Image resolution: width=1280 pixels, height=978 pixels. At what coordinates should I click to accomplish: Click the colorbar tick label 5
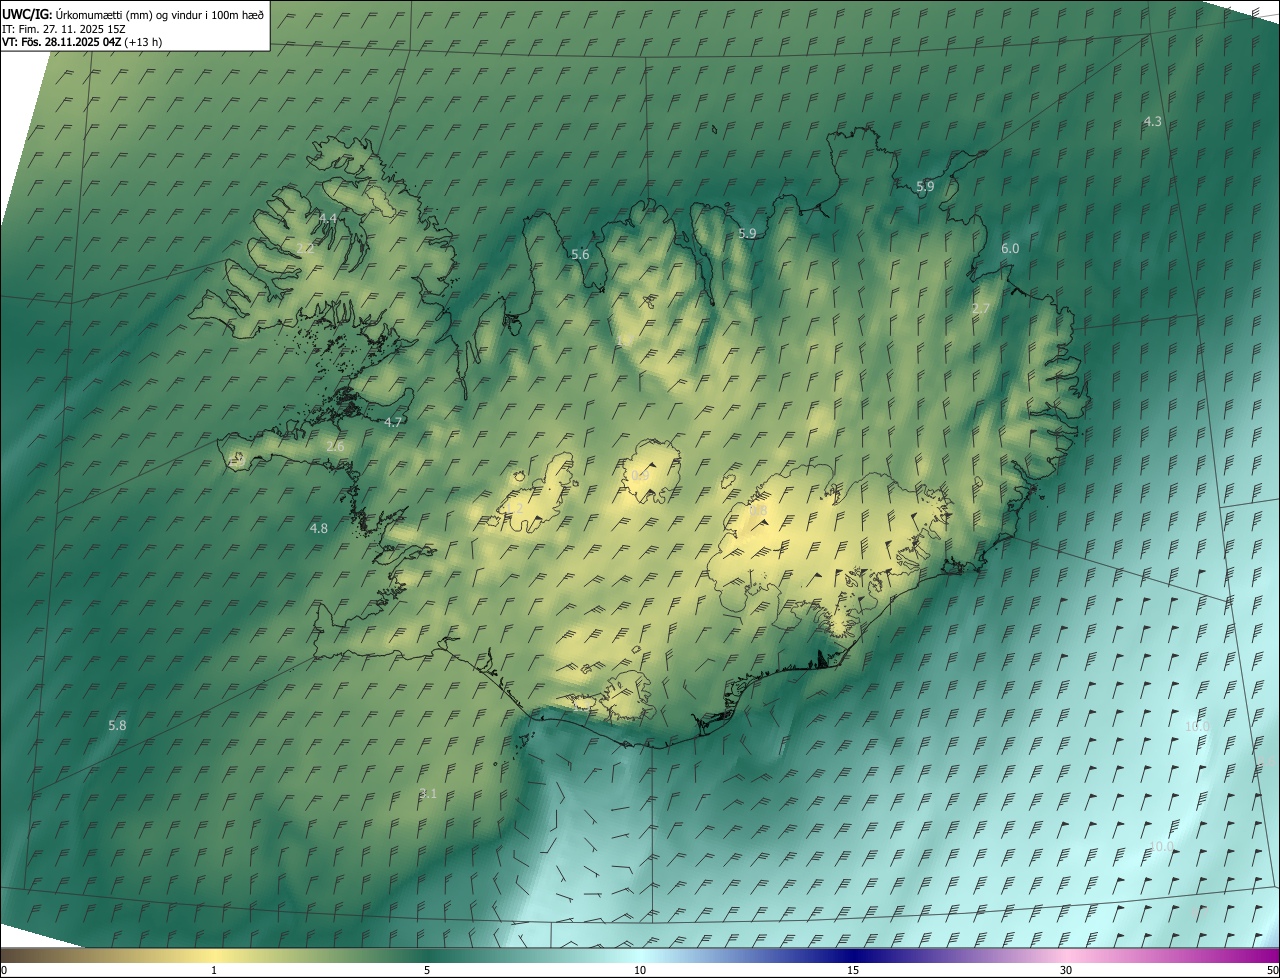tap(427, 970)
